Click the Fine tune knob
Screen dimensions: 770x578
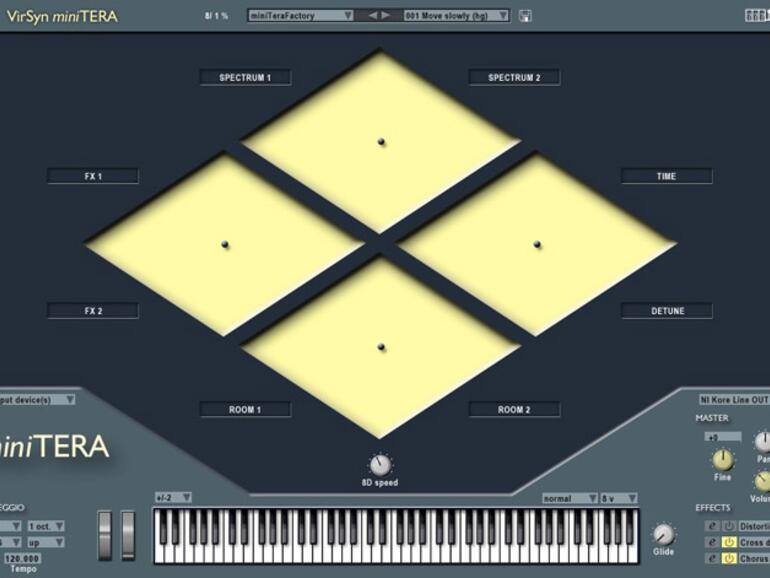722,460
